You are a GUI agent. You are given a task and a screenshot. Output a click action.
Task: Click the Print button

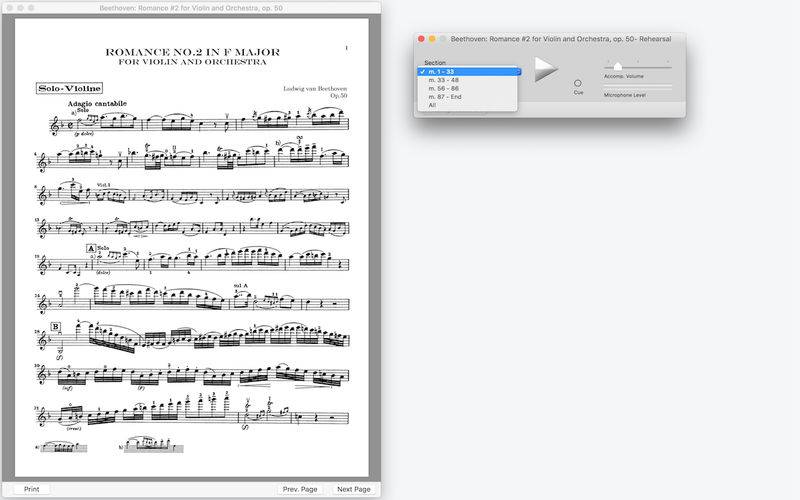(31, 489)
